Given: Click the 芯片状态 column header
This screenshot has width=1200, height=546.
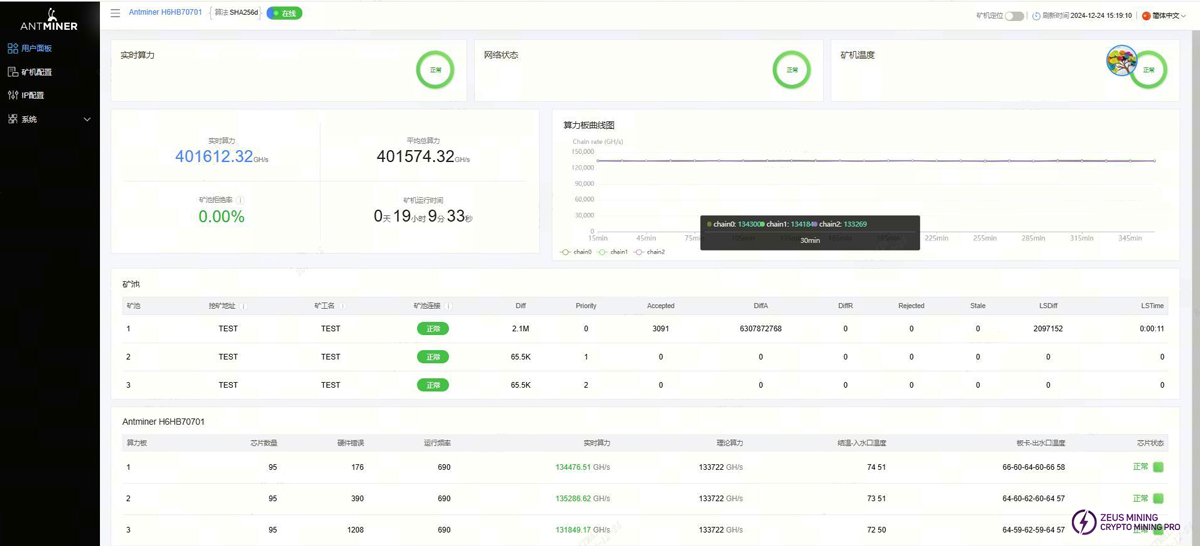Looking at the screenshot, I should point(1150,442).
